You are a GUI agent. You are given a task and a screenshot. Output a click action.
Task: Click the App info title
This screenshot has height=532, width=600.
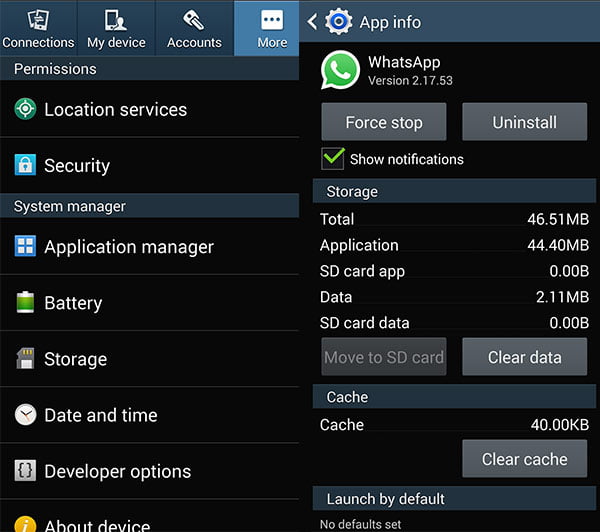tap(390, 22)
